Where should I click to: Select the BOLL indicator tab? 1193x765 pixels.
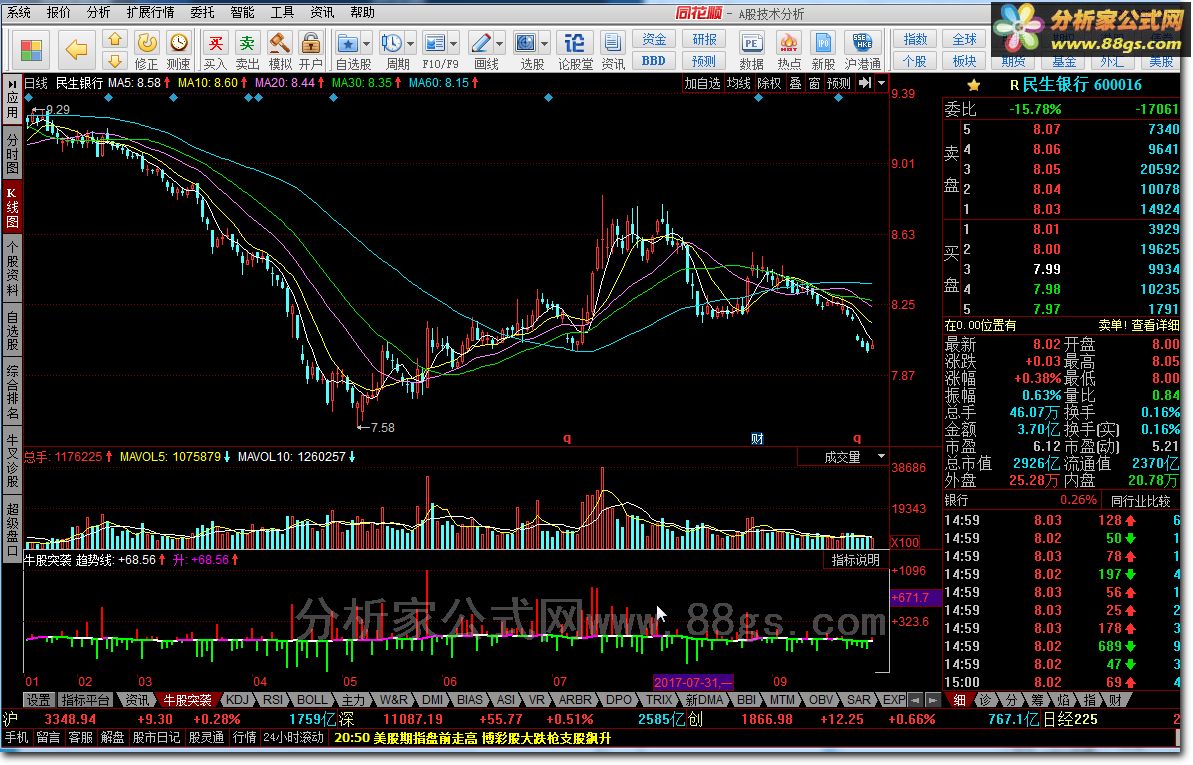[x=312, y=700]
